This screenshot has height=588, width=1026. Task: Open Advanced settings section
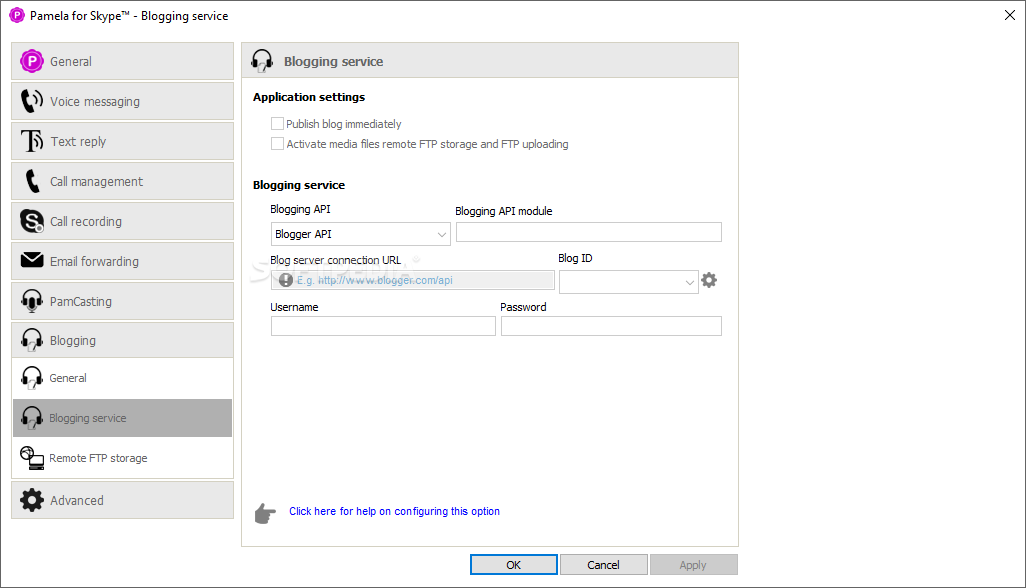click(x=122, y=500)
